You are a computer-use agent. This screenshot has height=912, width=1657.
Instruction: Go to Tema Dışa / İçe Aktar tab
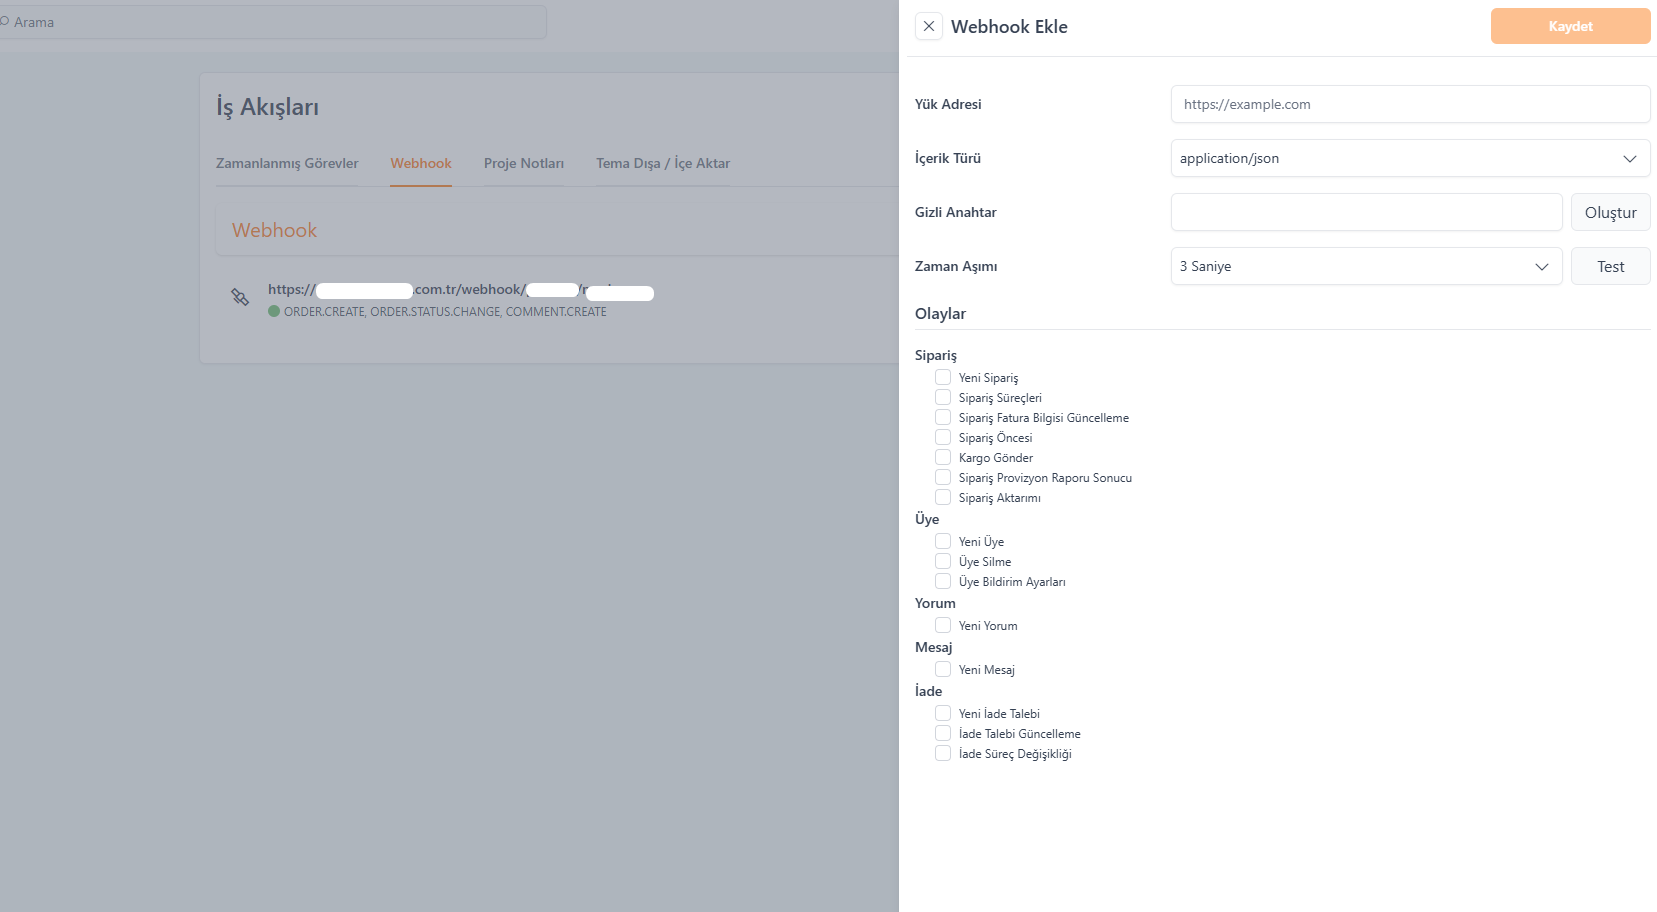[662, 163]
